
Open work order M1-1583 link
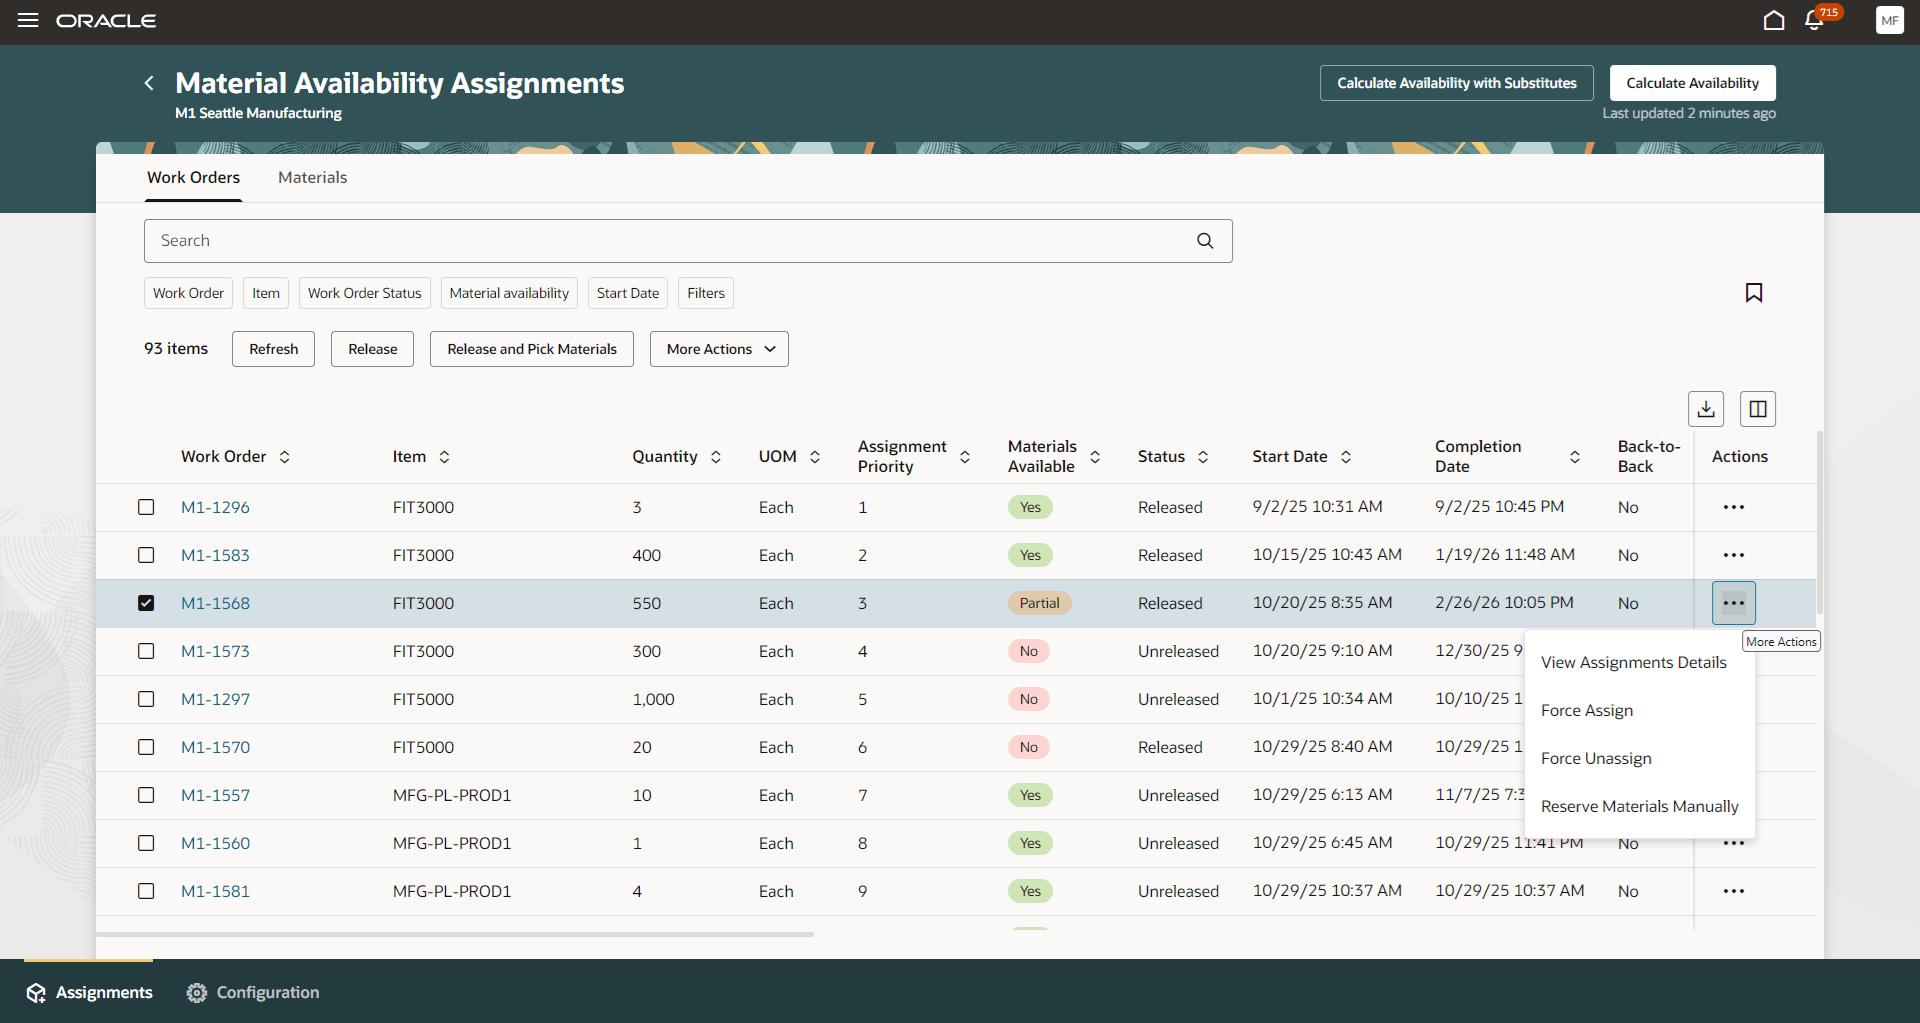click(x=215, y=555)
